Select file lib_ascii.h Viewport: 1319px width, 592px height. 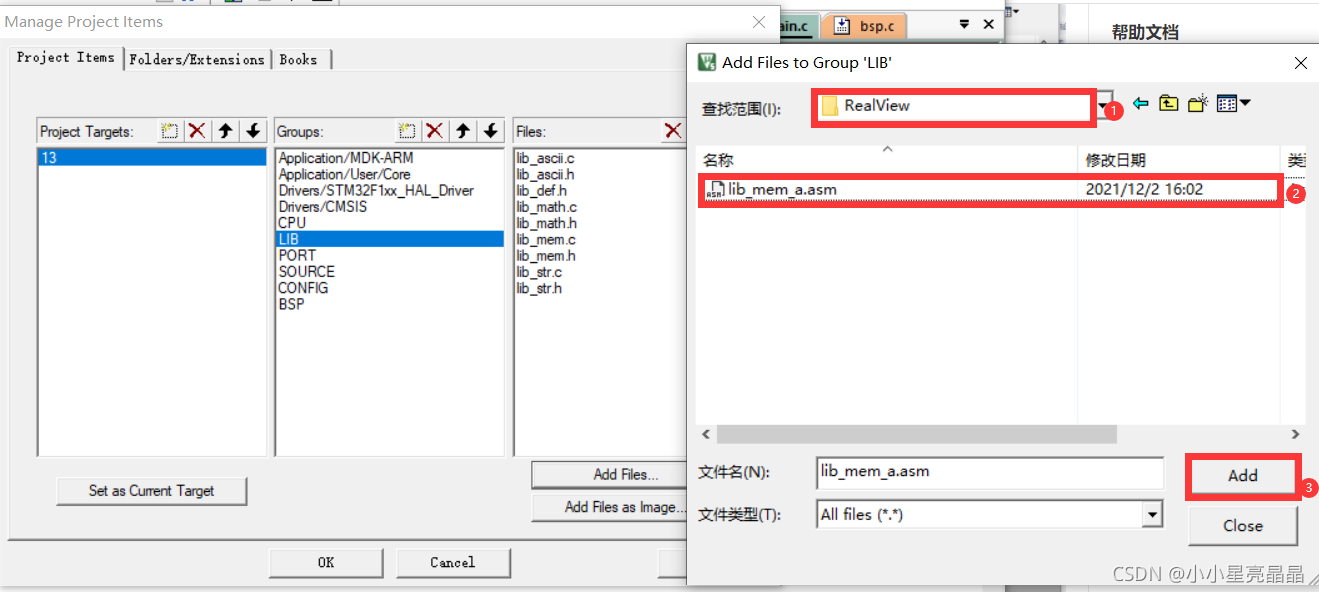[x=545, y=174]
